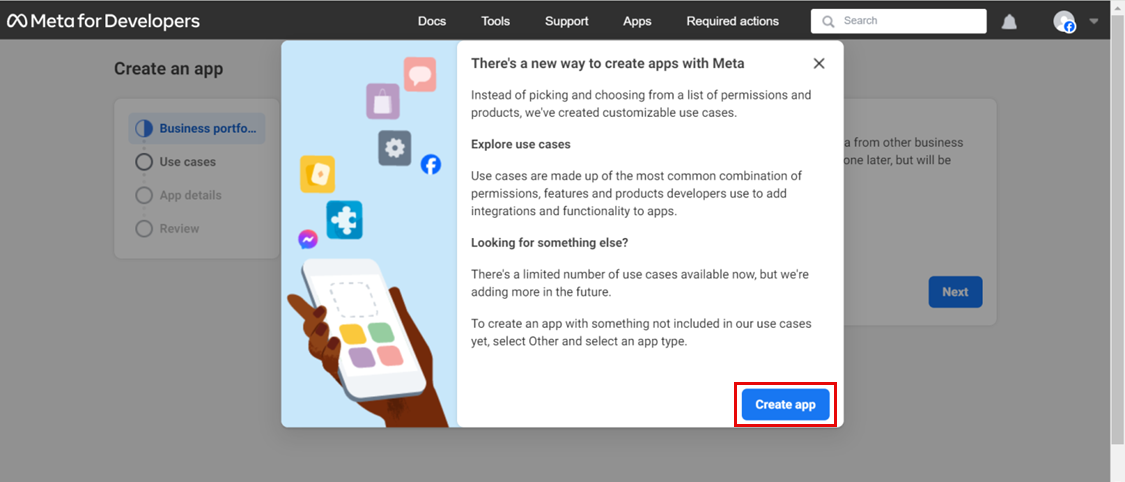
Task: Open Required actions in top bar
Action: point(733,21)
